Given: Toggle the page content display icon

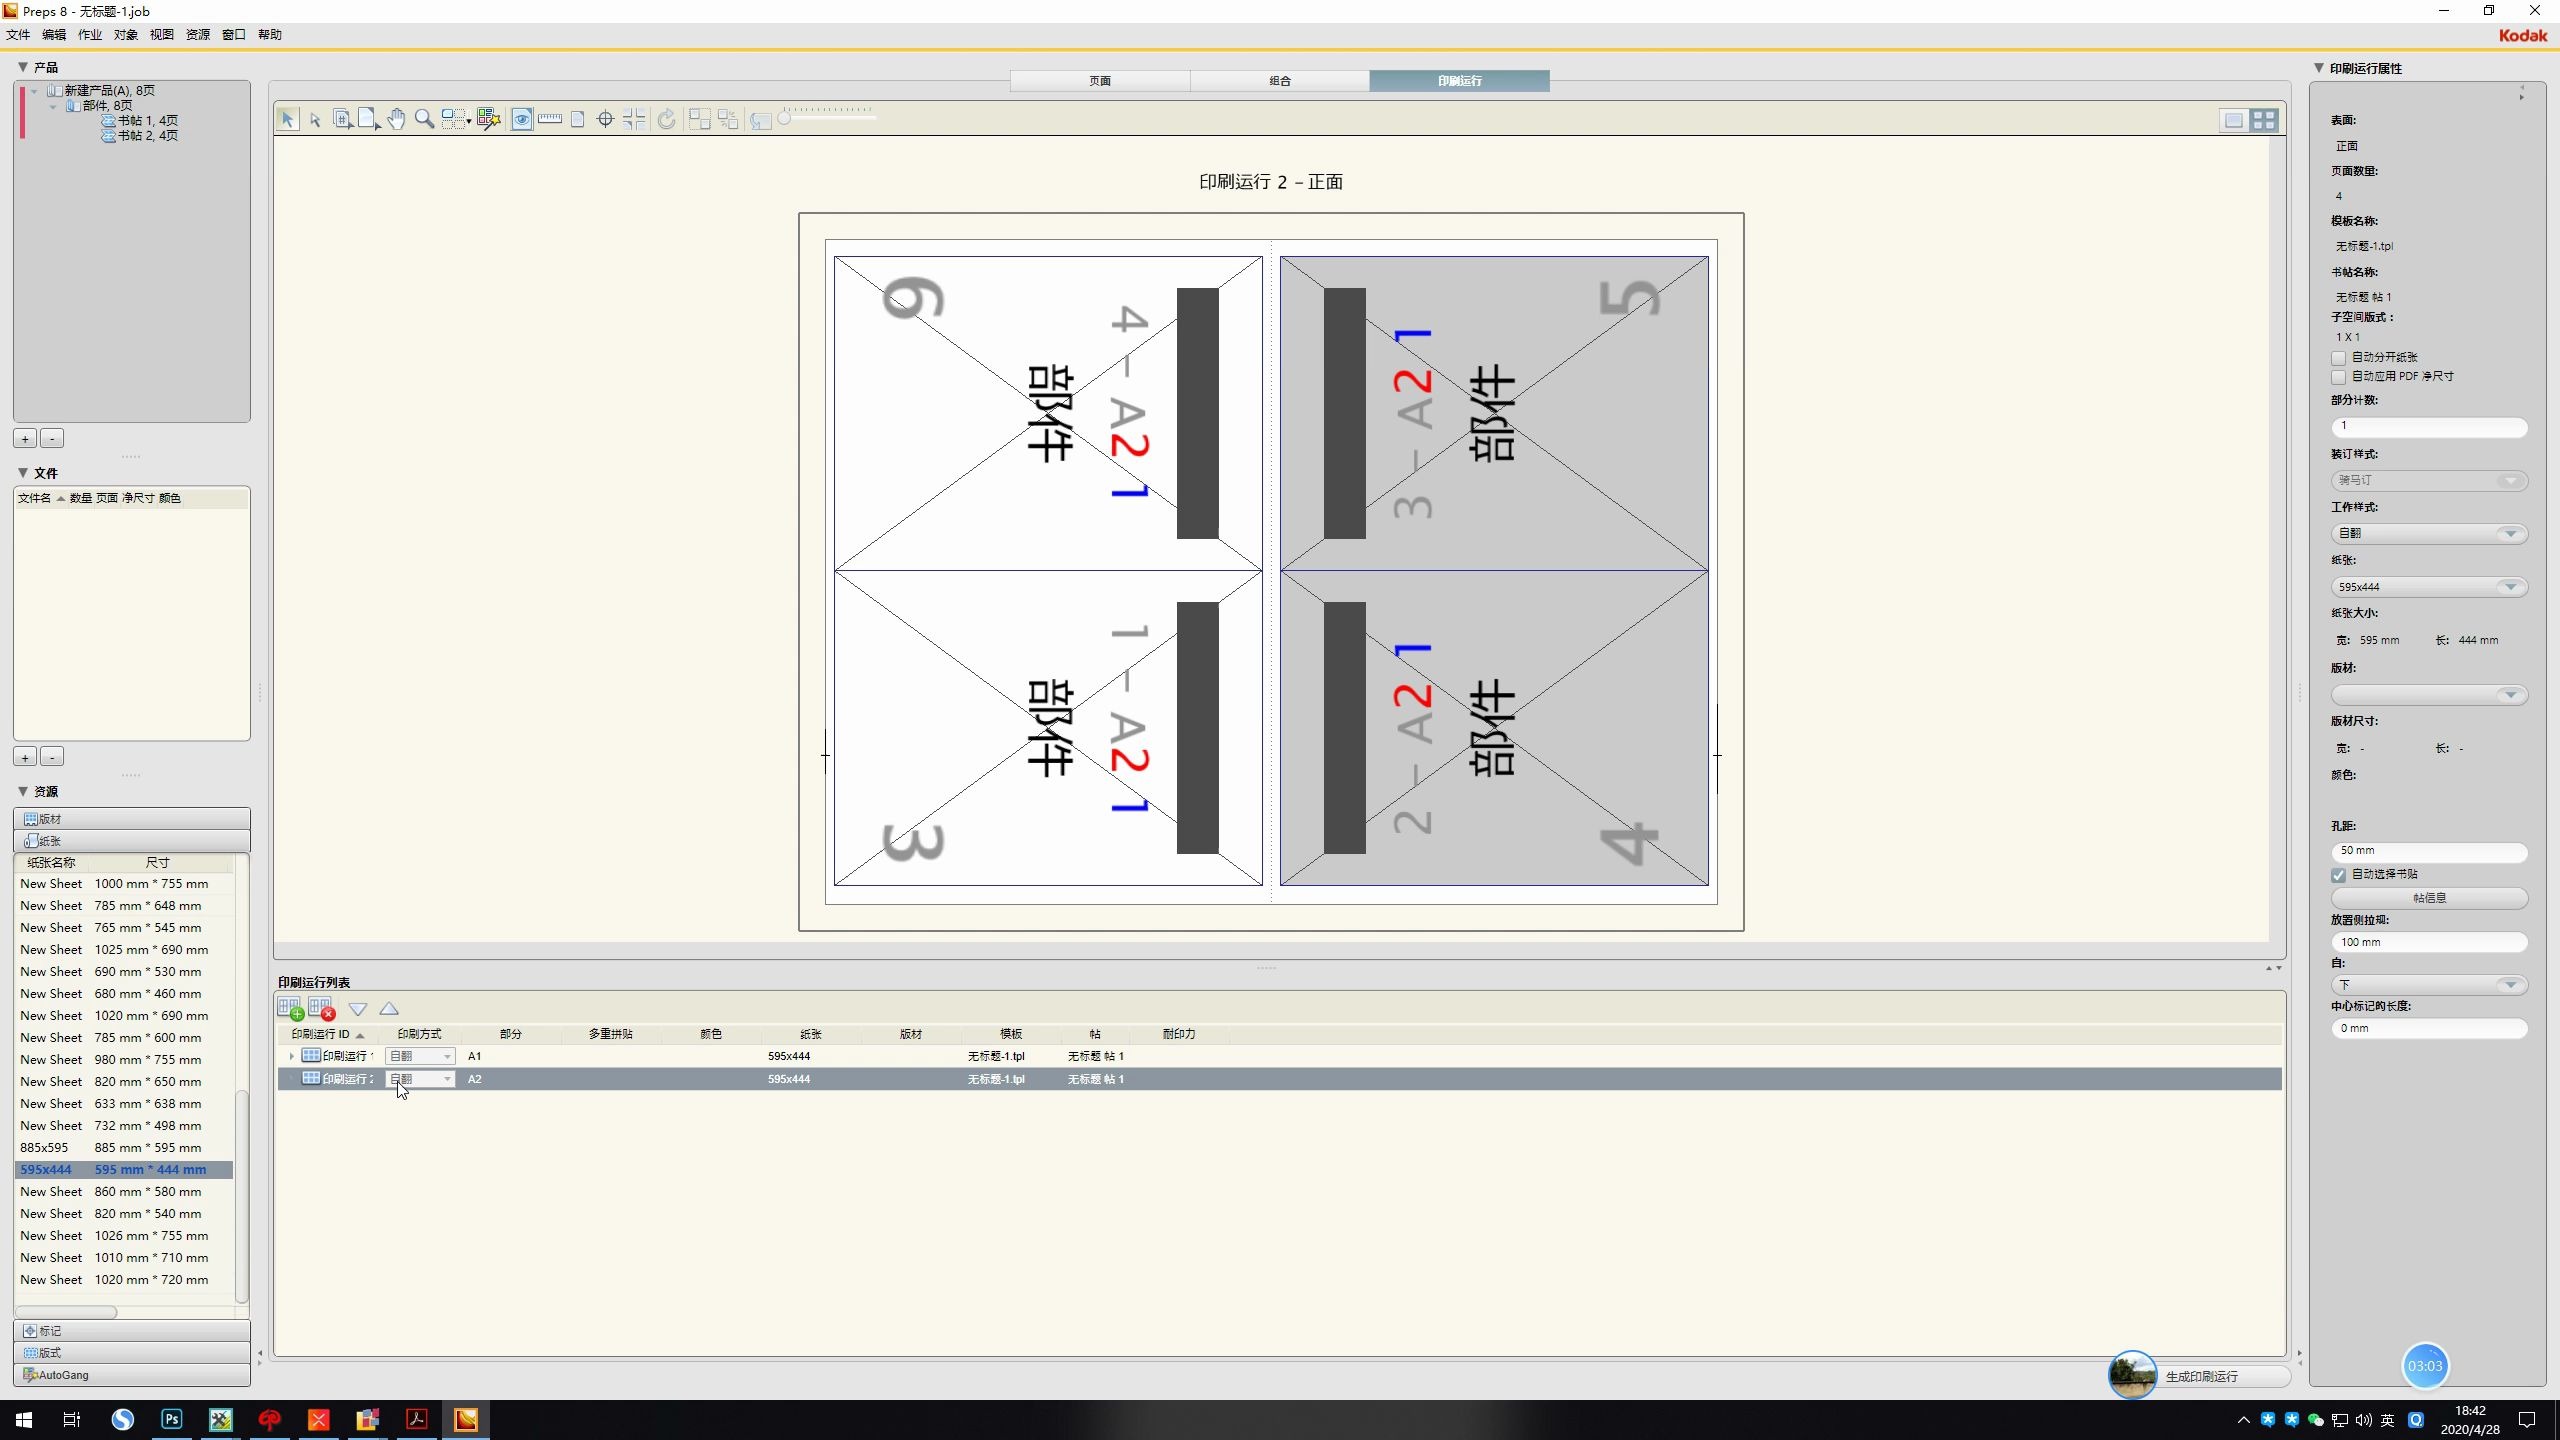Looking at the screenshot, I should coord(578,120).
